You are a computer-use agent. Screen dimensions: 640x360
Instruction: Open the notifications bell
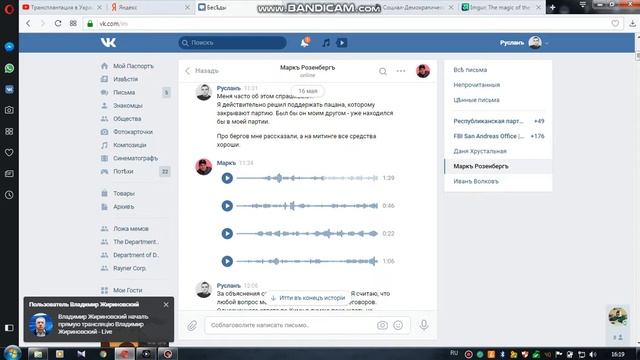point(305,42)
